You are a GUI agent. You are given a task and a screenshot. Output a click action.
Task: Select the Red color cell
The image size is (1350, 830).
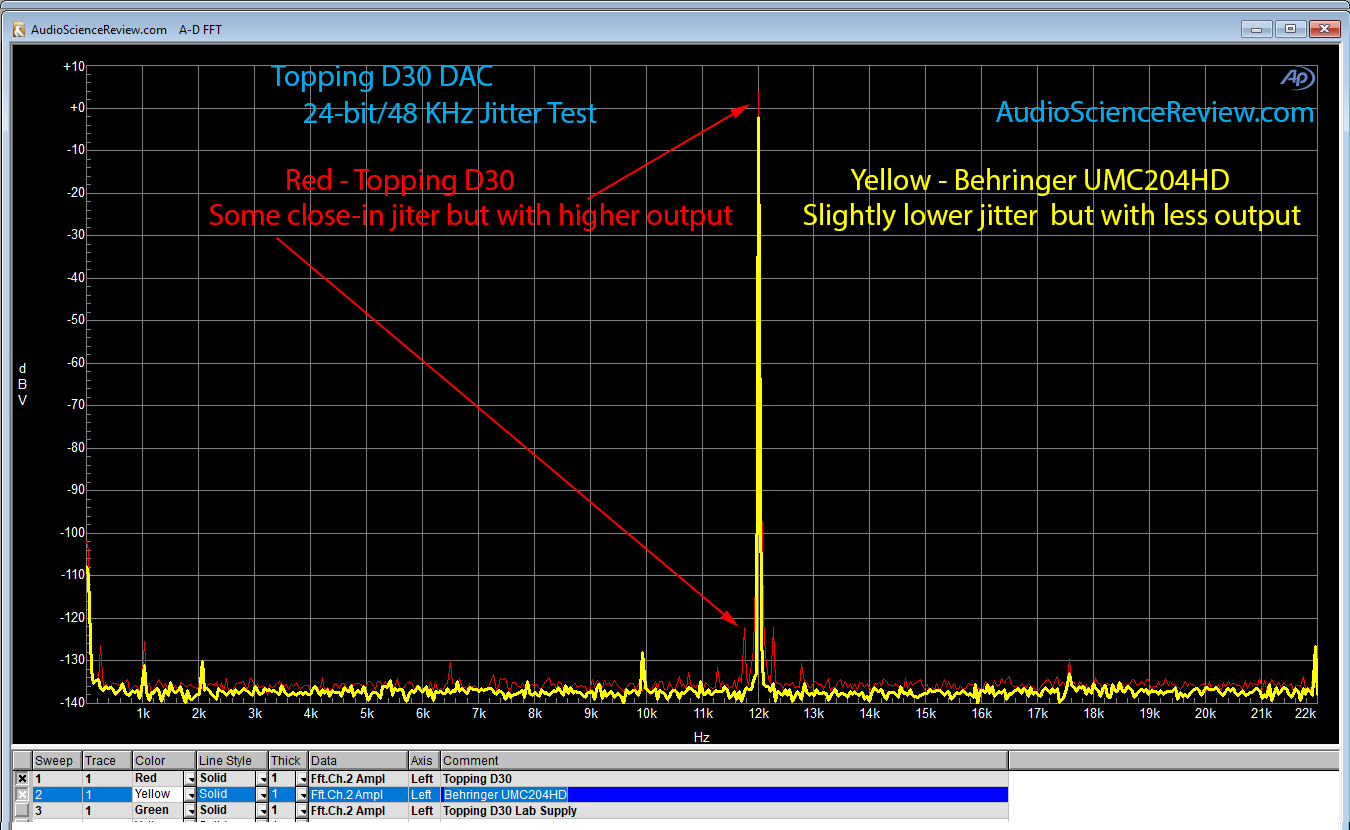coord(158,778)
